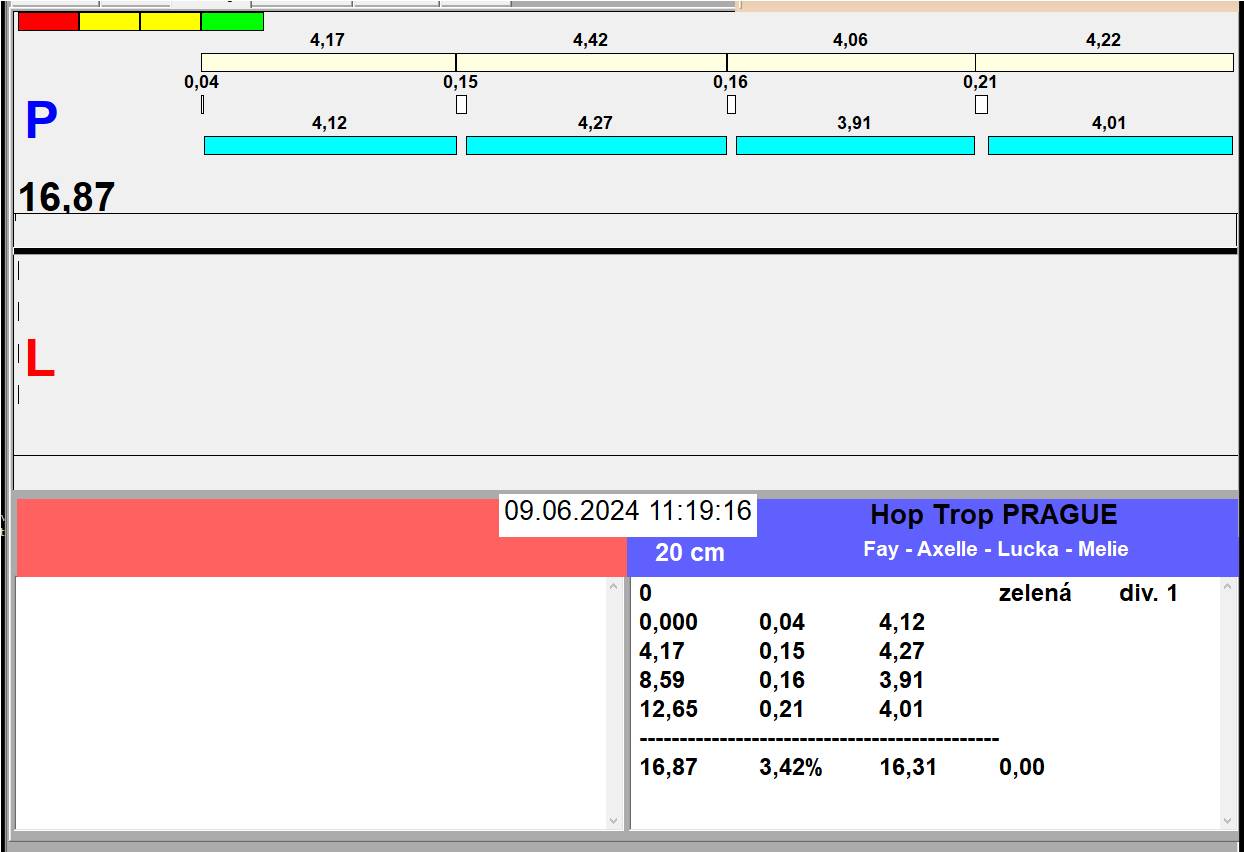Click the green start light swatch
The height and width of the screenshot is (852, 1244).
pos(232,21)
